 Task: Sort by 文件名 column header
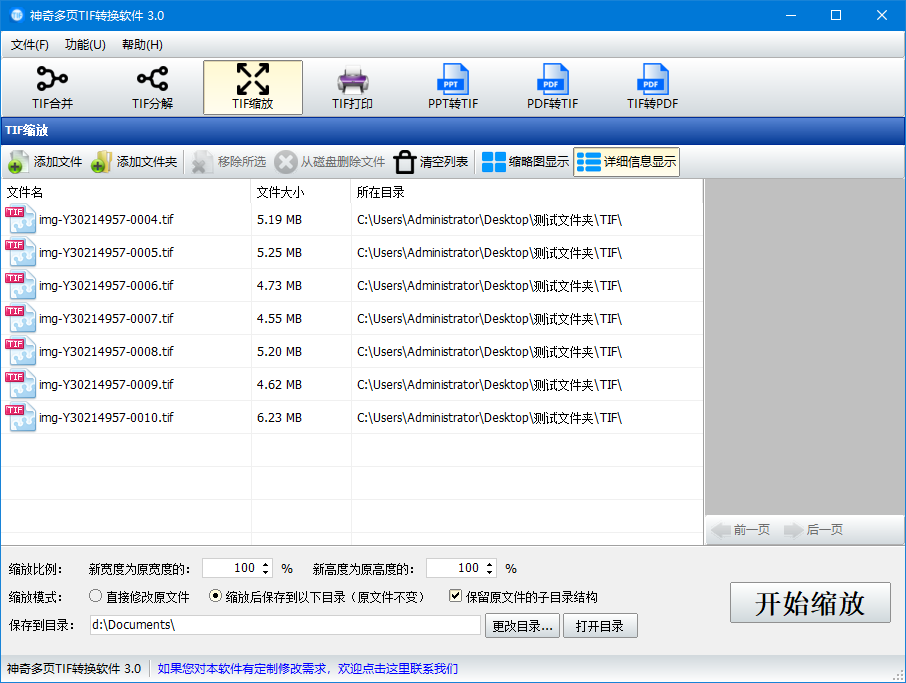pos(126,192)
